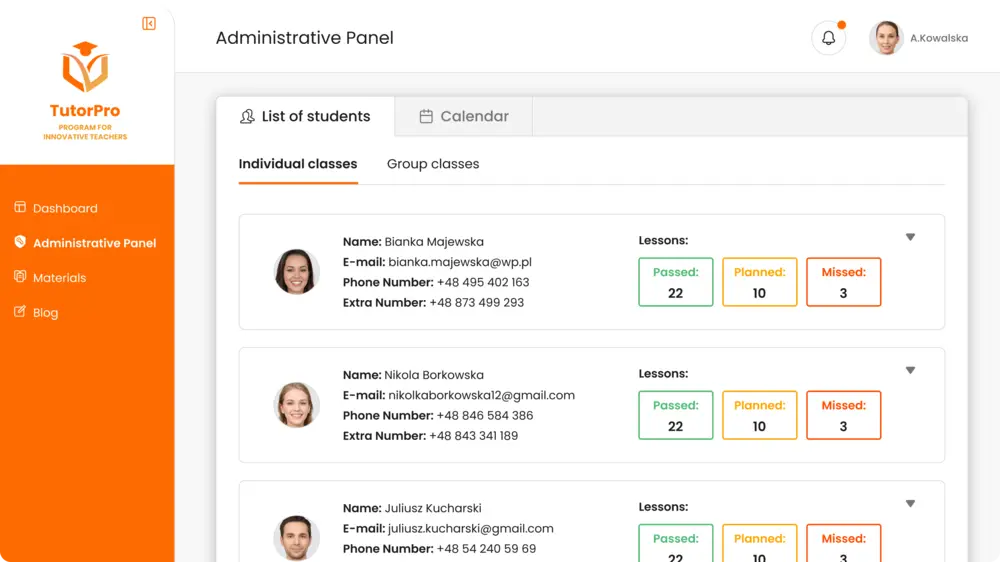
Task: Click Bianka Majewska's photo
Action: click(297, 272)
